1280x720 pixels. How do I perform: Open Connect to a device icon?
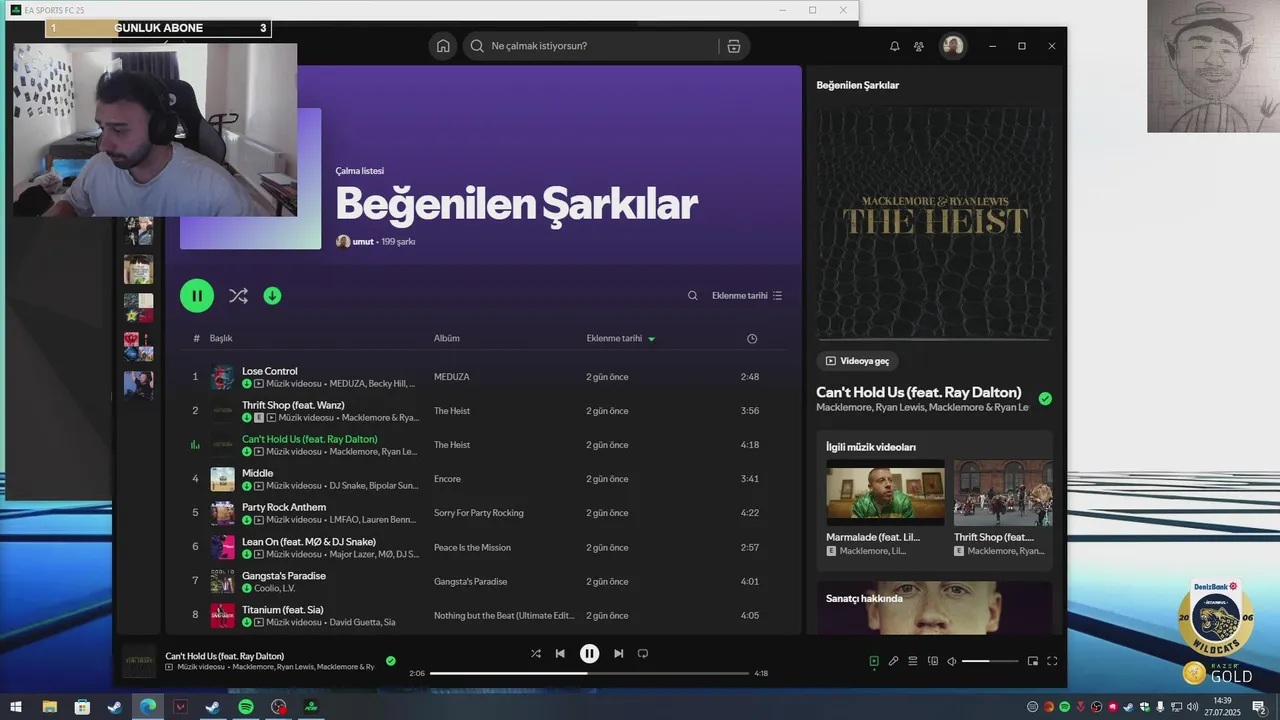click(x=933, y=661)
